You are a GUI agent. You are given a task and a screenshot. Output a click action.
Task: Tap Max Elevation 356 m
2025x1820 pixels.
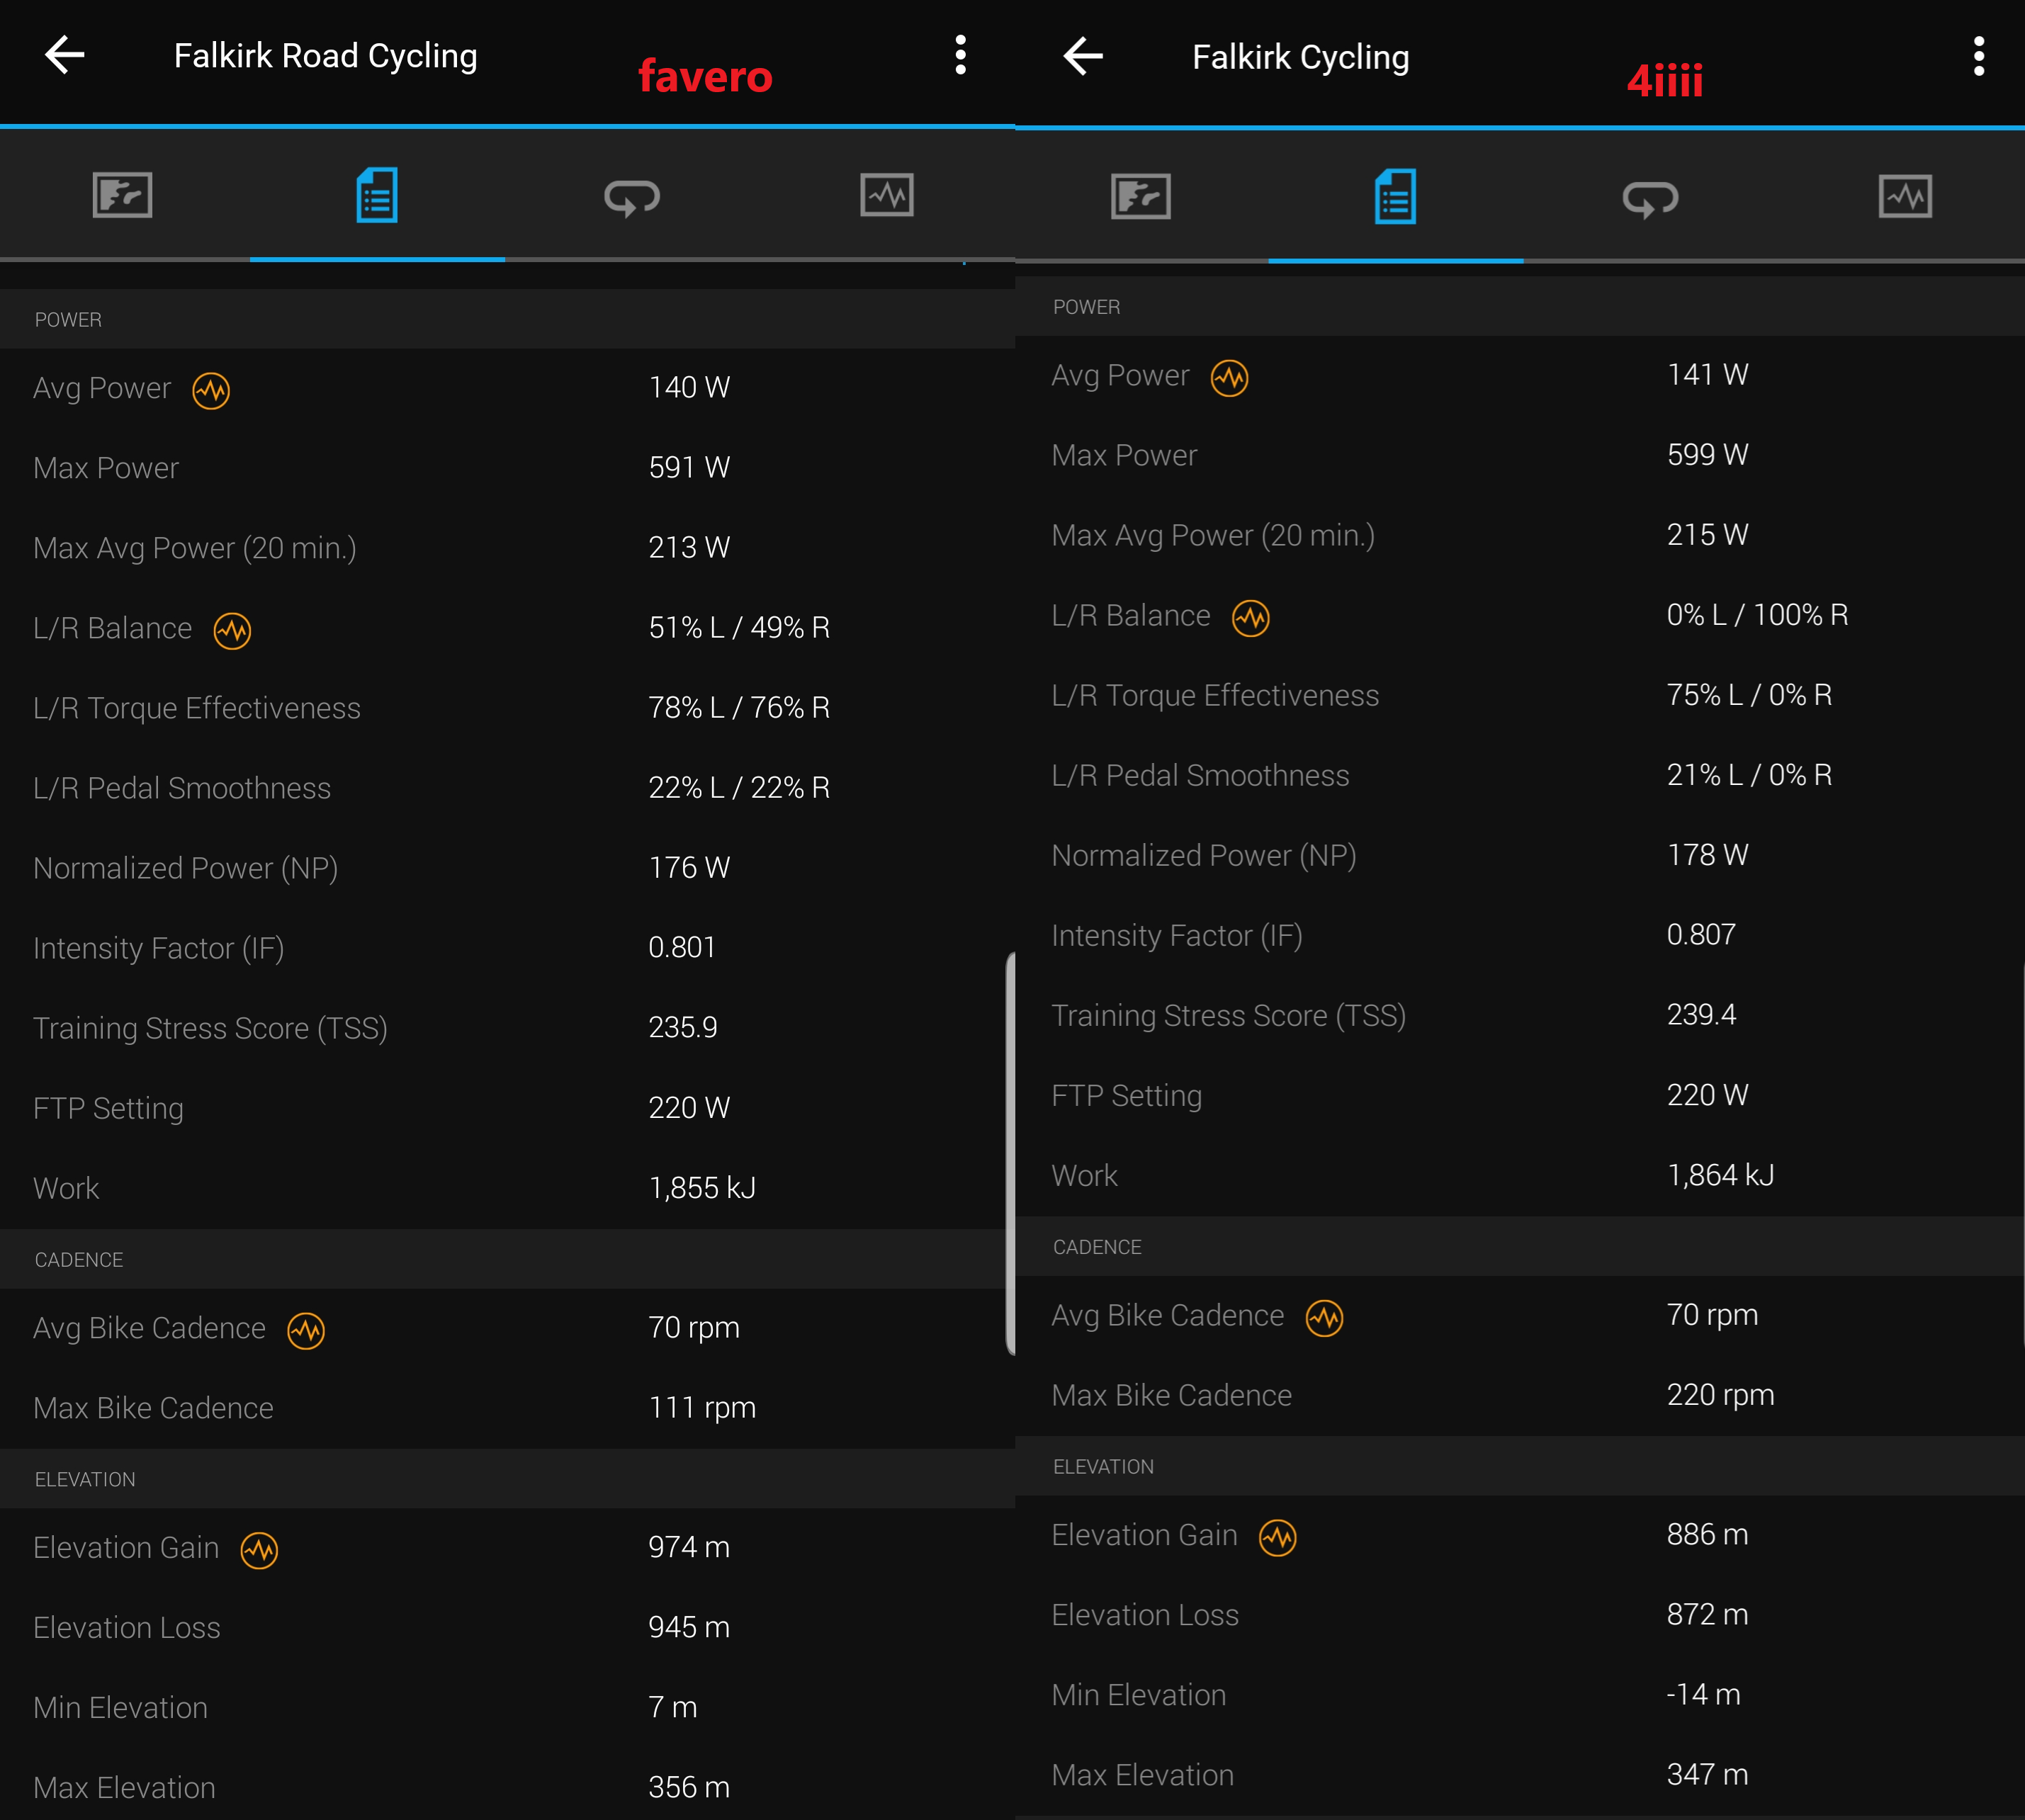(x=689, y=1787)
